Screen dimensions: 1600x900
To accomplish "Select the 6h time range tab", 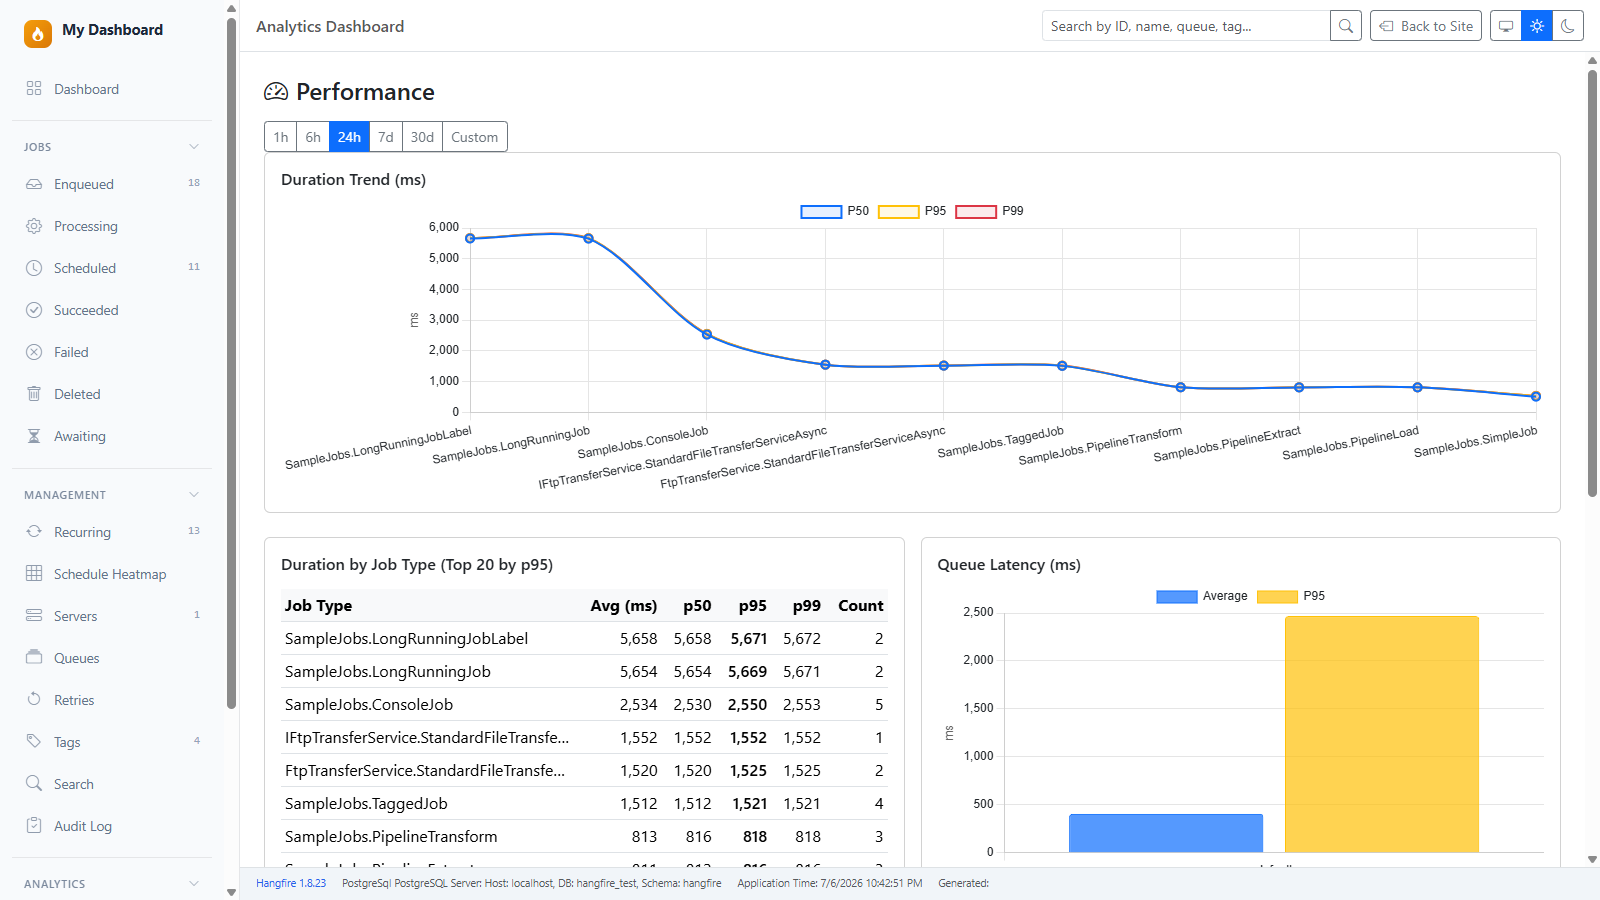I will tap(313, 137).
